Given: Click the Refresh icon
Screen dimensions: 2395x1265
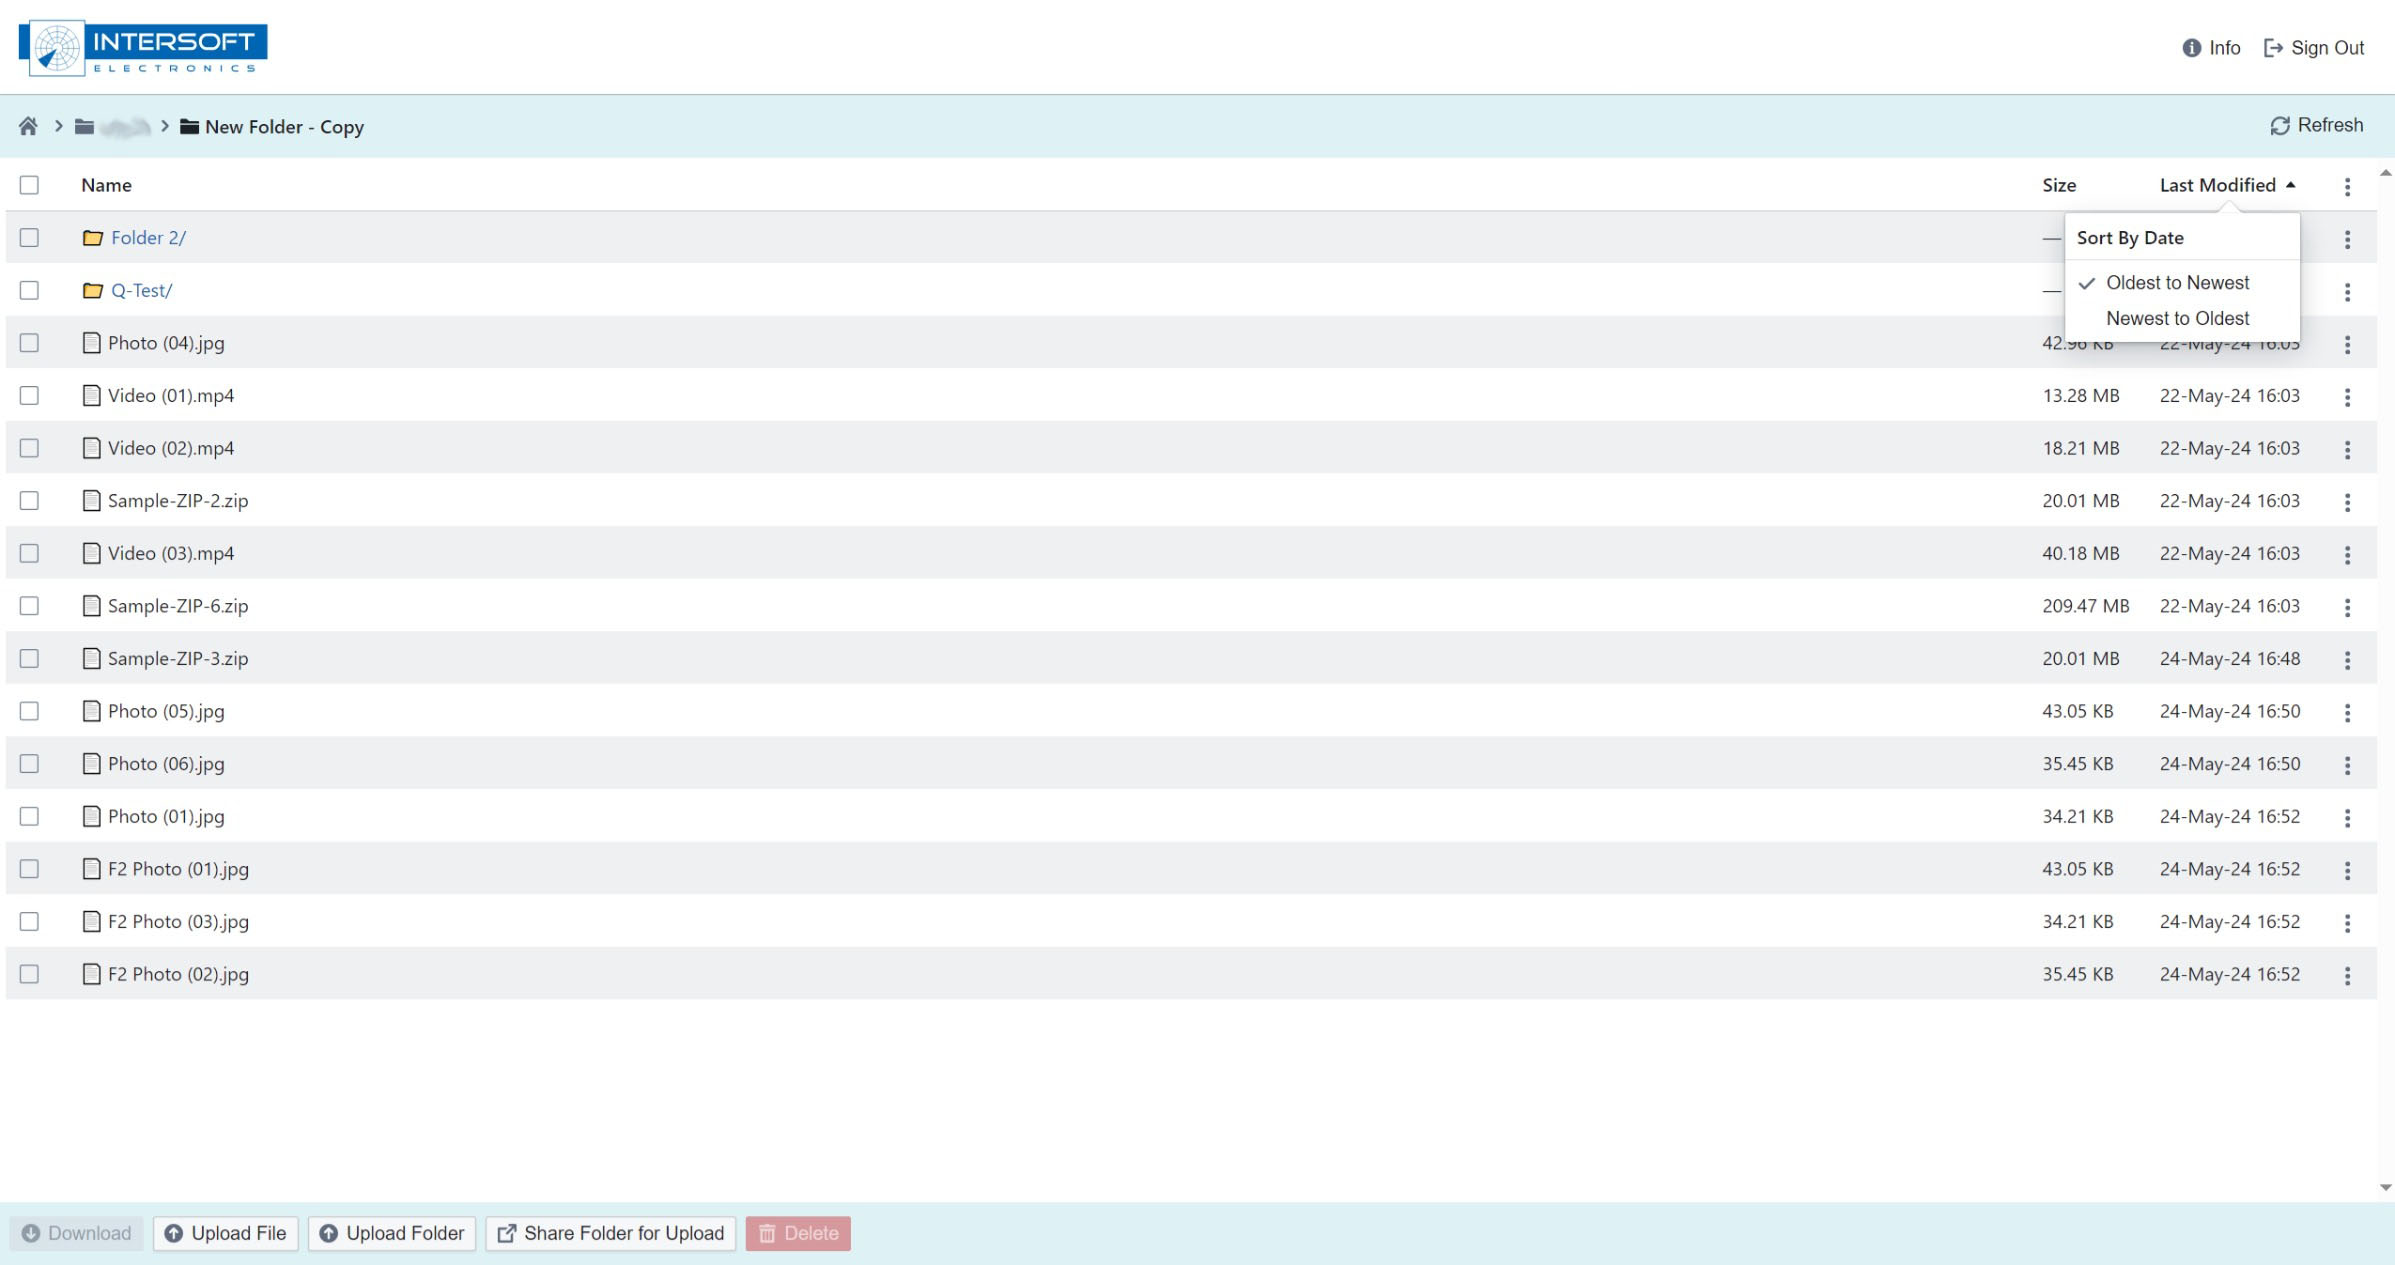Looking at the screenshot, I should (2280, 126).
